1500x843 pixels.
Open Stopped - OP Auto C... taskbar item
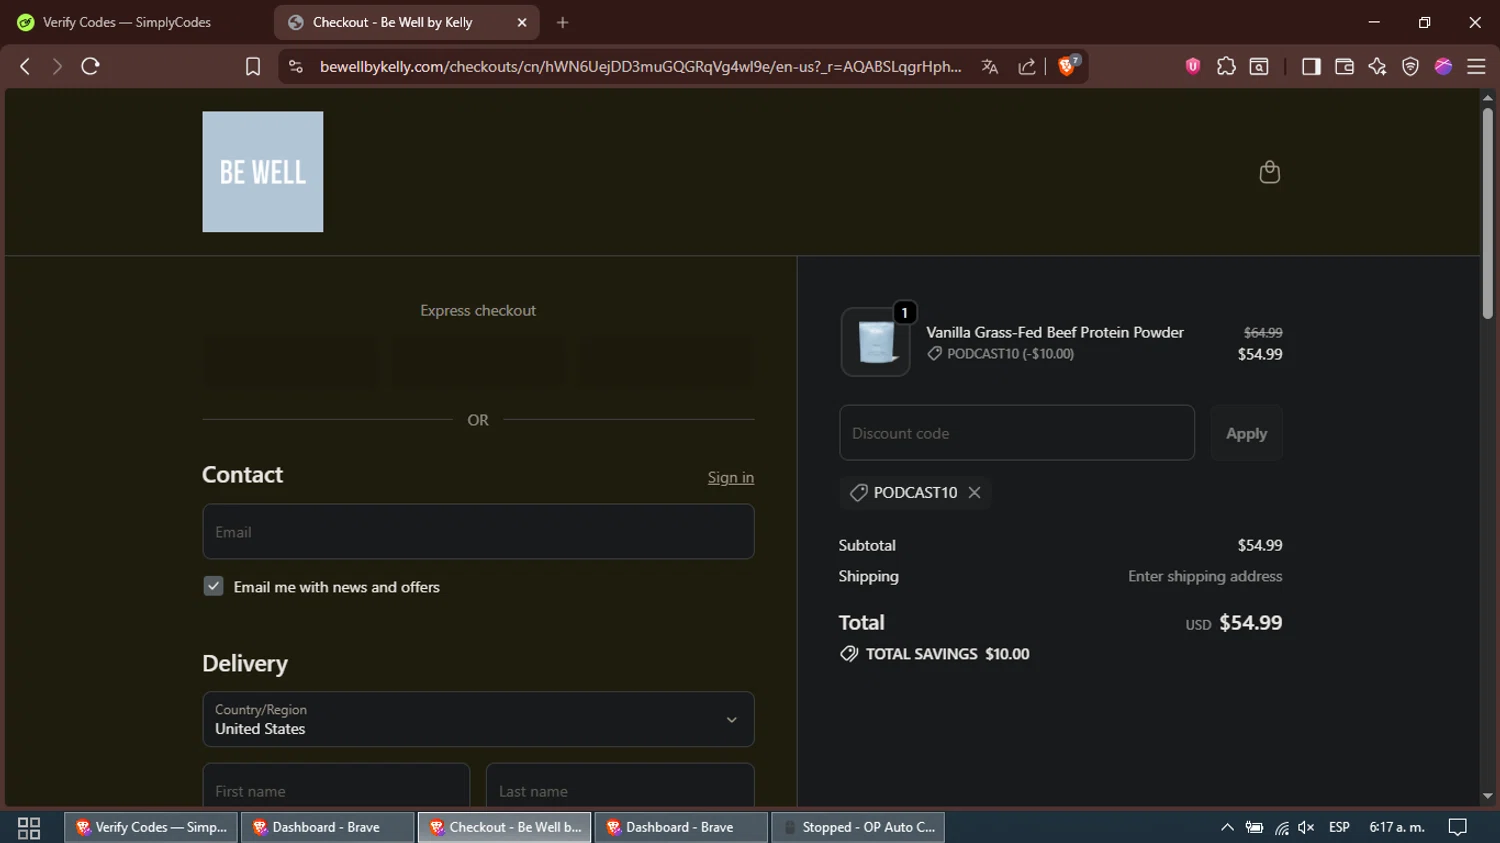pyautogui.click(x=858, y=827)
